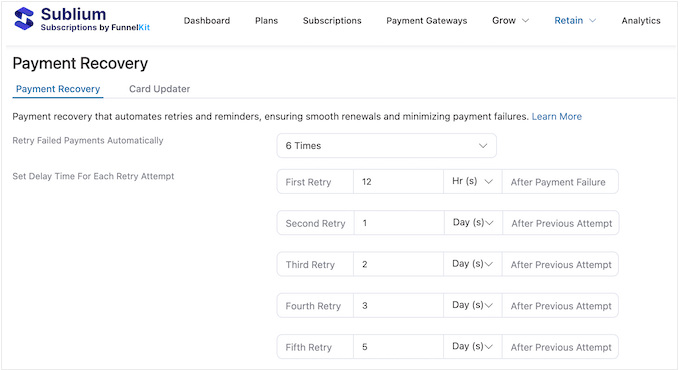Click the 'Third Retry' label
The height and width of the screenshot is (370, 680).
click(310, 265)
